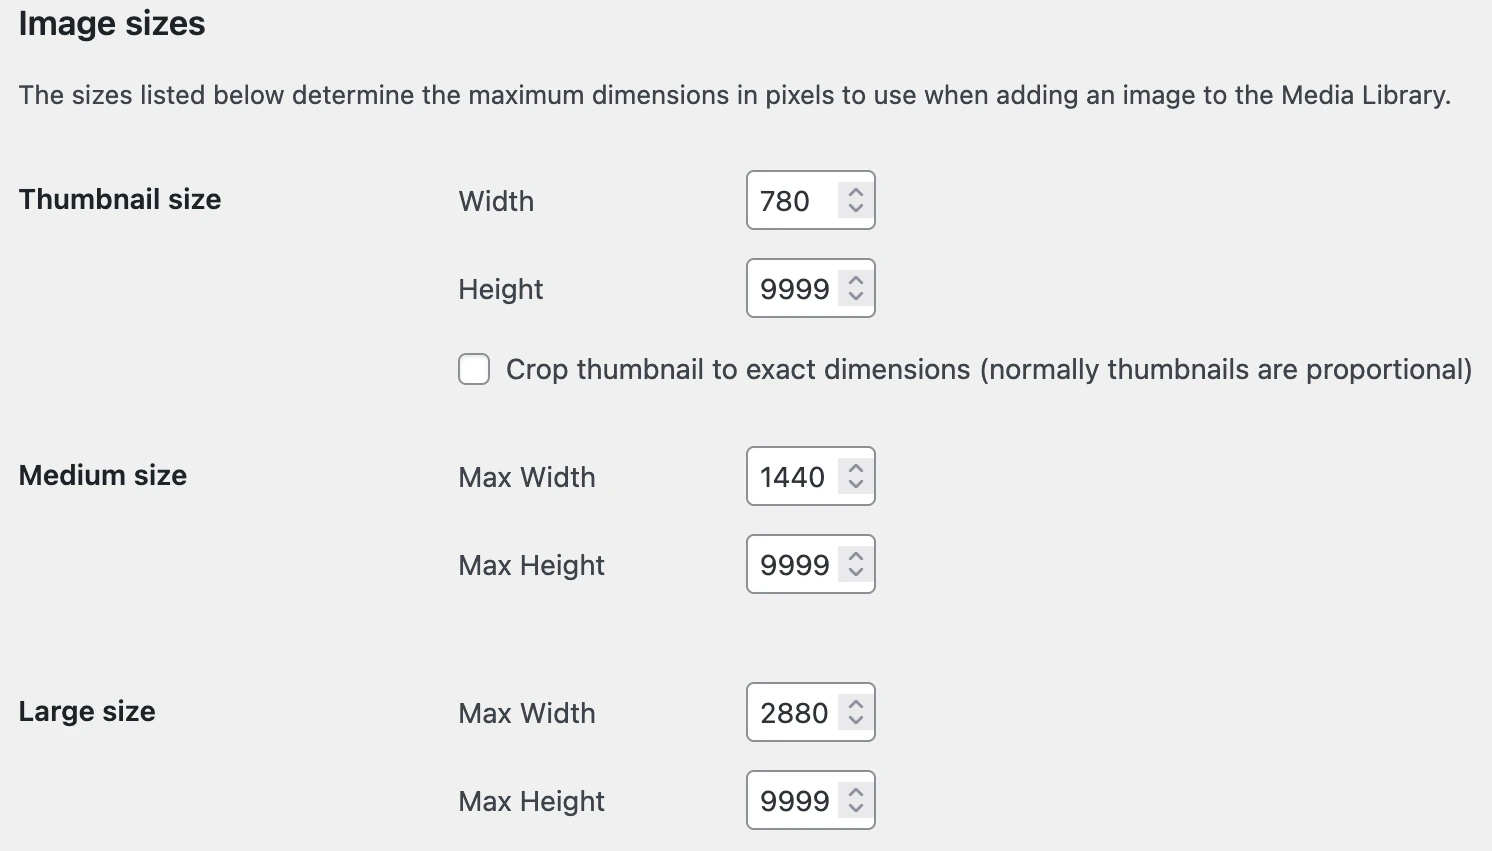The height and width of the screenshot is (851, 1492).
Task: Decrease Thumbnail Height using the down arrow
Action: point(855,296)
